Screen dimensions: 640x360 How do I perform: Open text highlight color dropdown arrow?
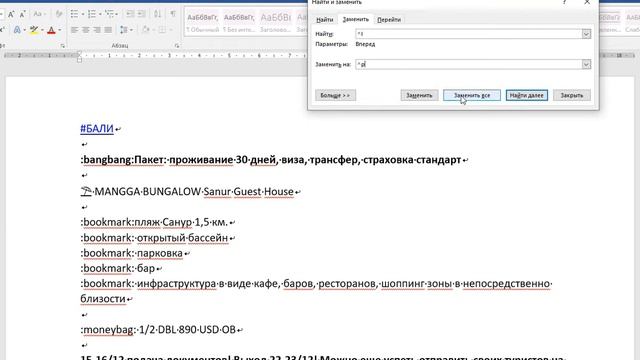click(x=42, y=30)
